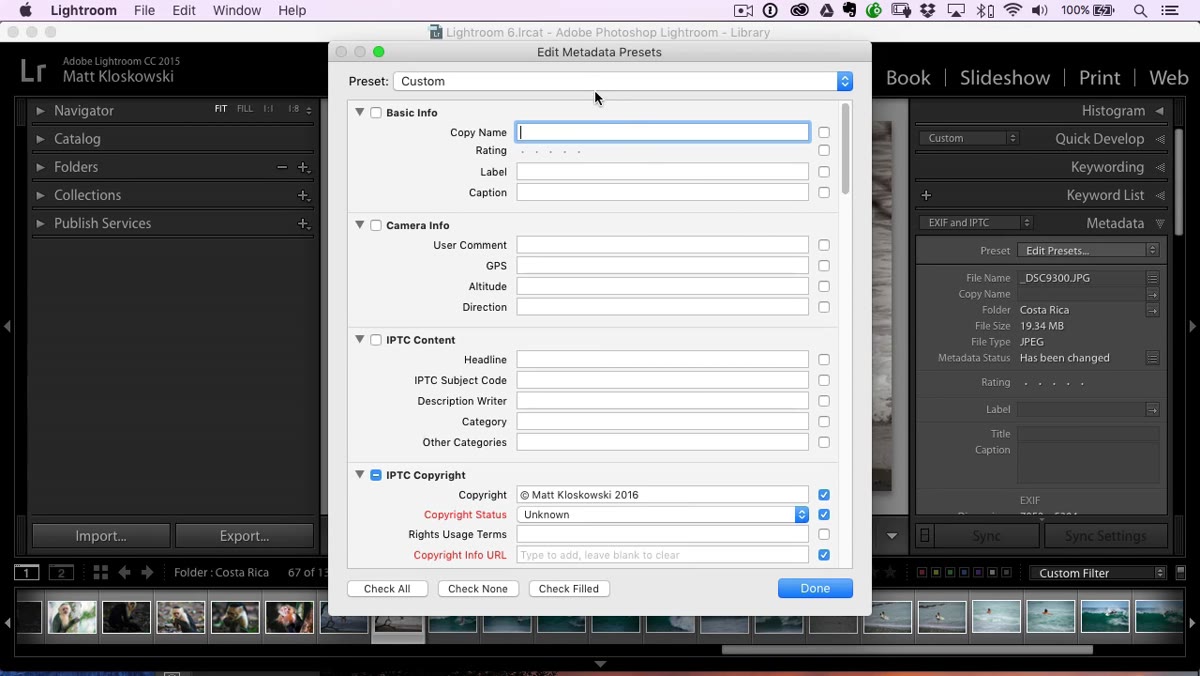Open the Help menu
The height and width of the screenshot is (676, 1200).
point(292,10)
